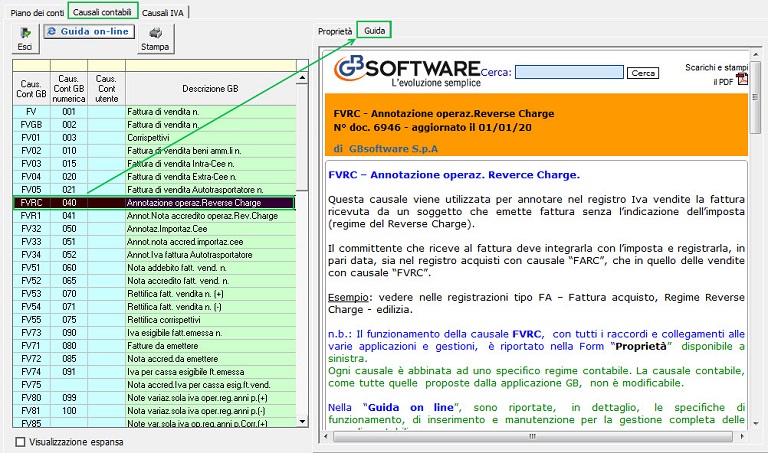The width and height of the screenshot is (768, 453).
Task: Select row FV Fattura di vendita 001
Action: coord(154,112)
